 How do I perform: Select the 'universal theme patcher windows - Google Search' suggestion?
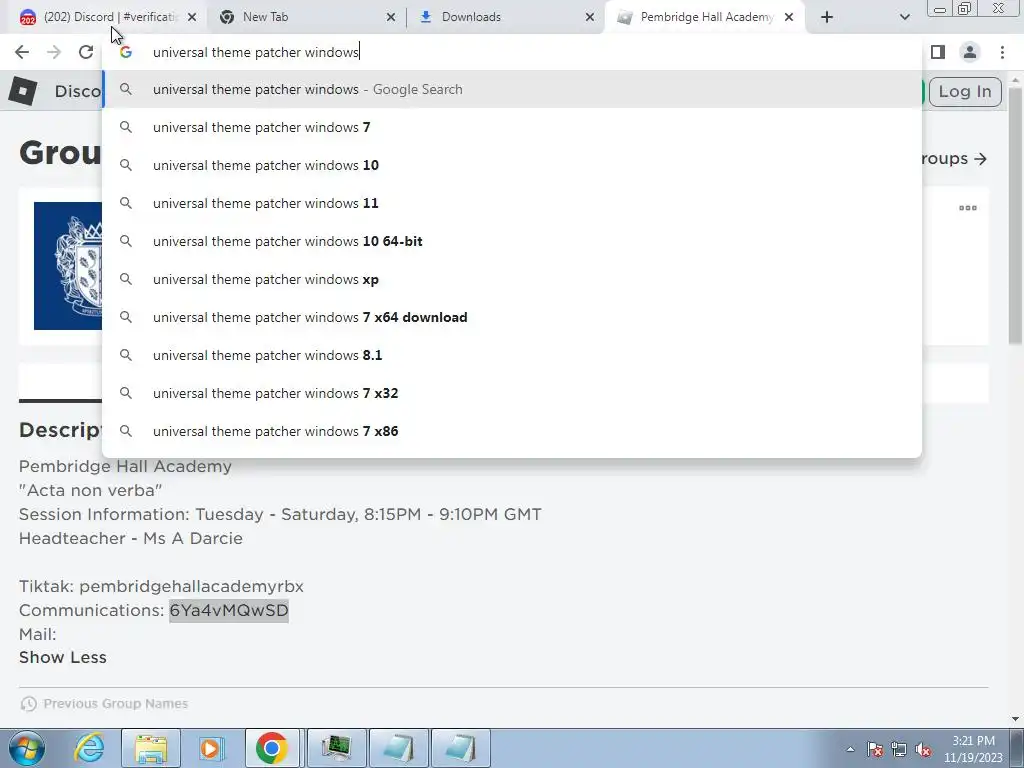(513, 89)
